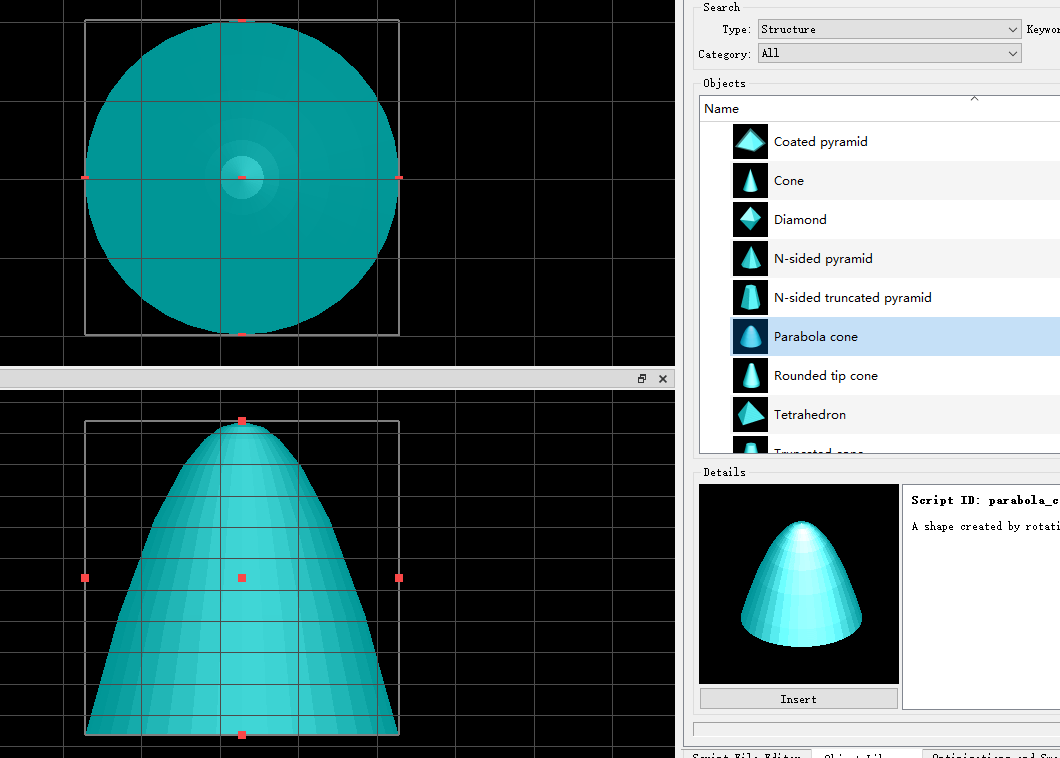Image resolution: width=1060 pixels, height=758 pixels.
Task: Expand the Category dropdown set to All
Action: [x=889, y=54]
